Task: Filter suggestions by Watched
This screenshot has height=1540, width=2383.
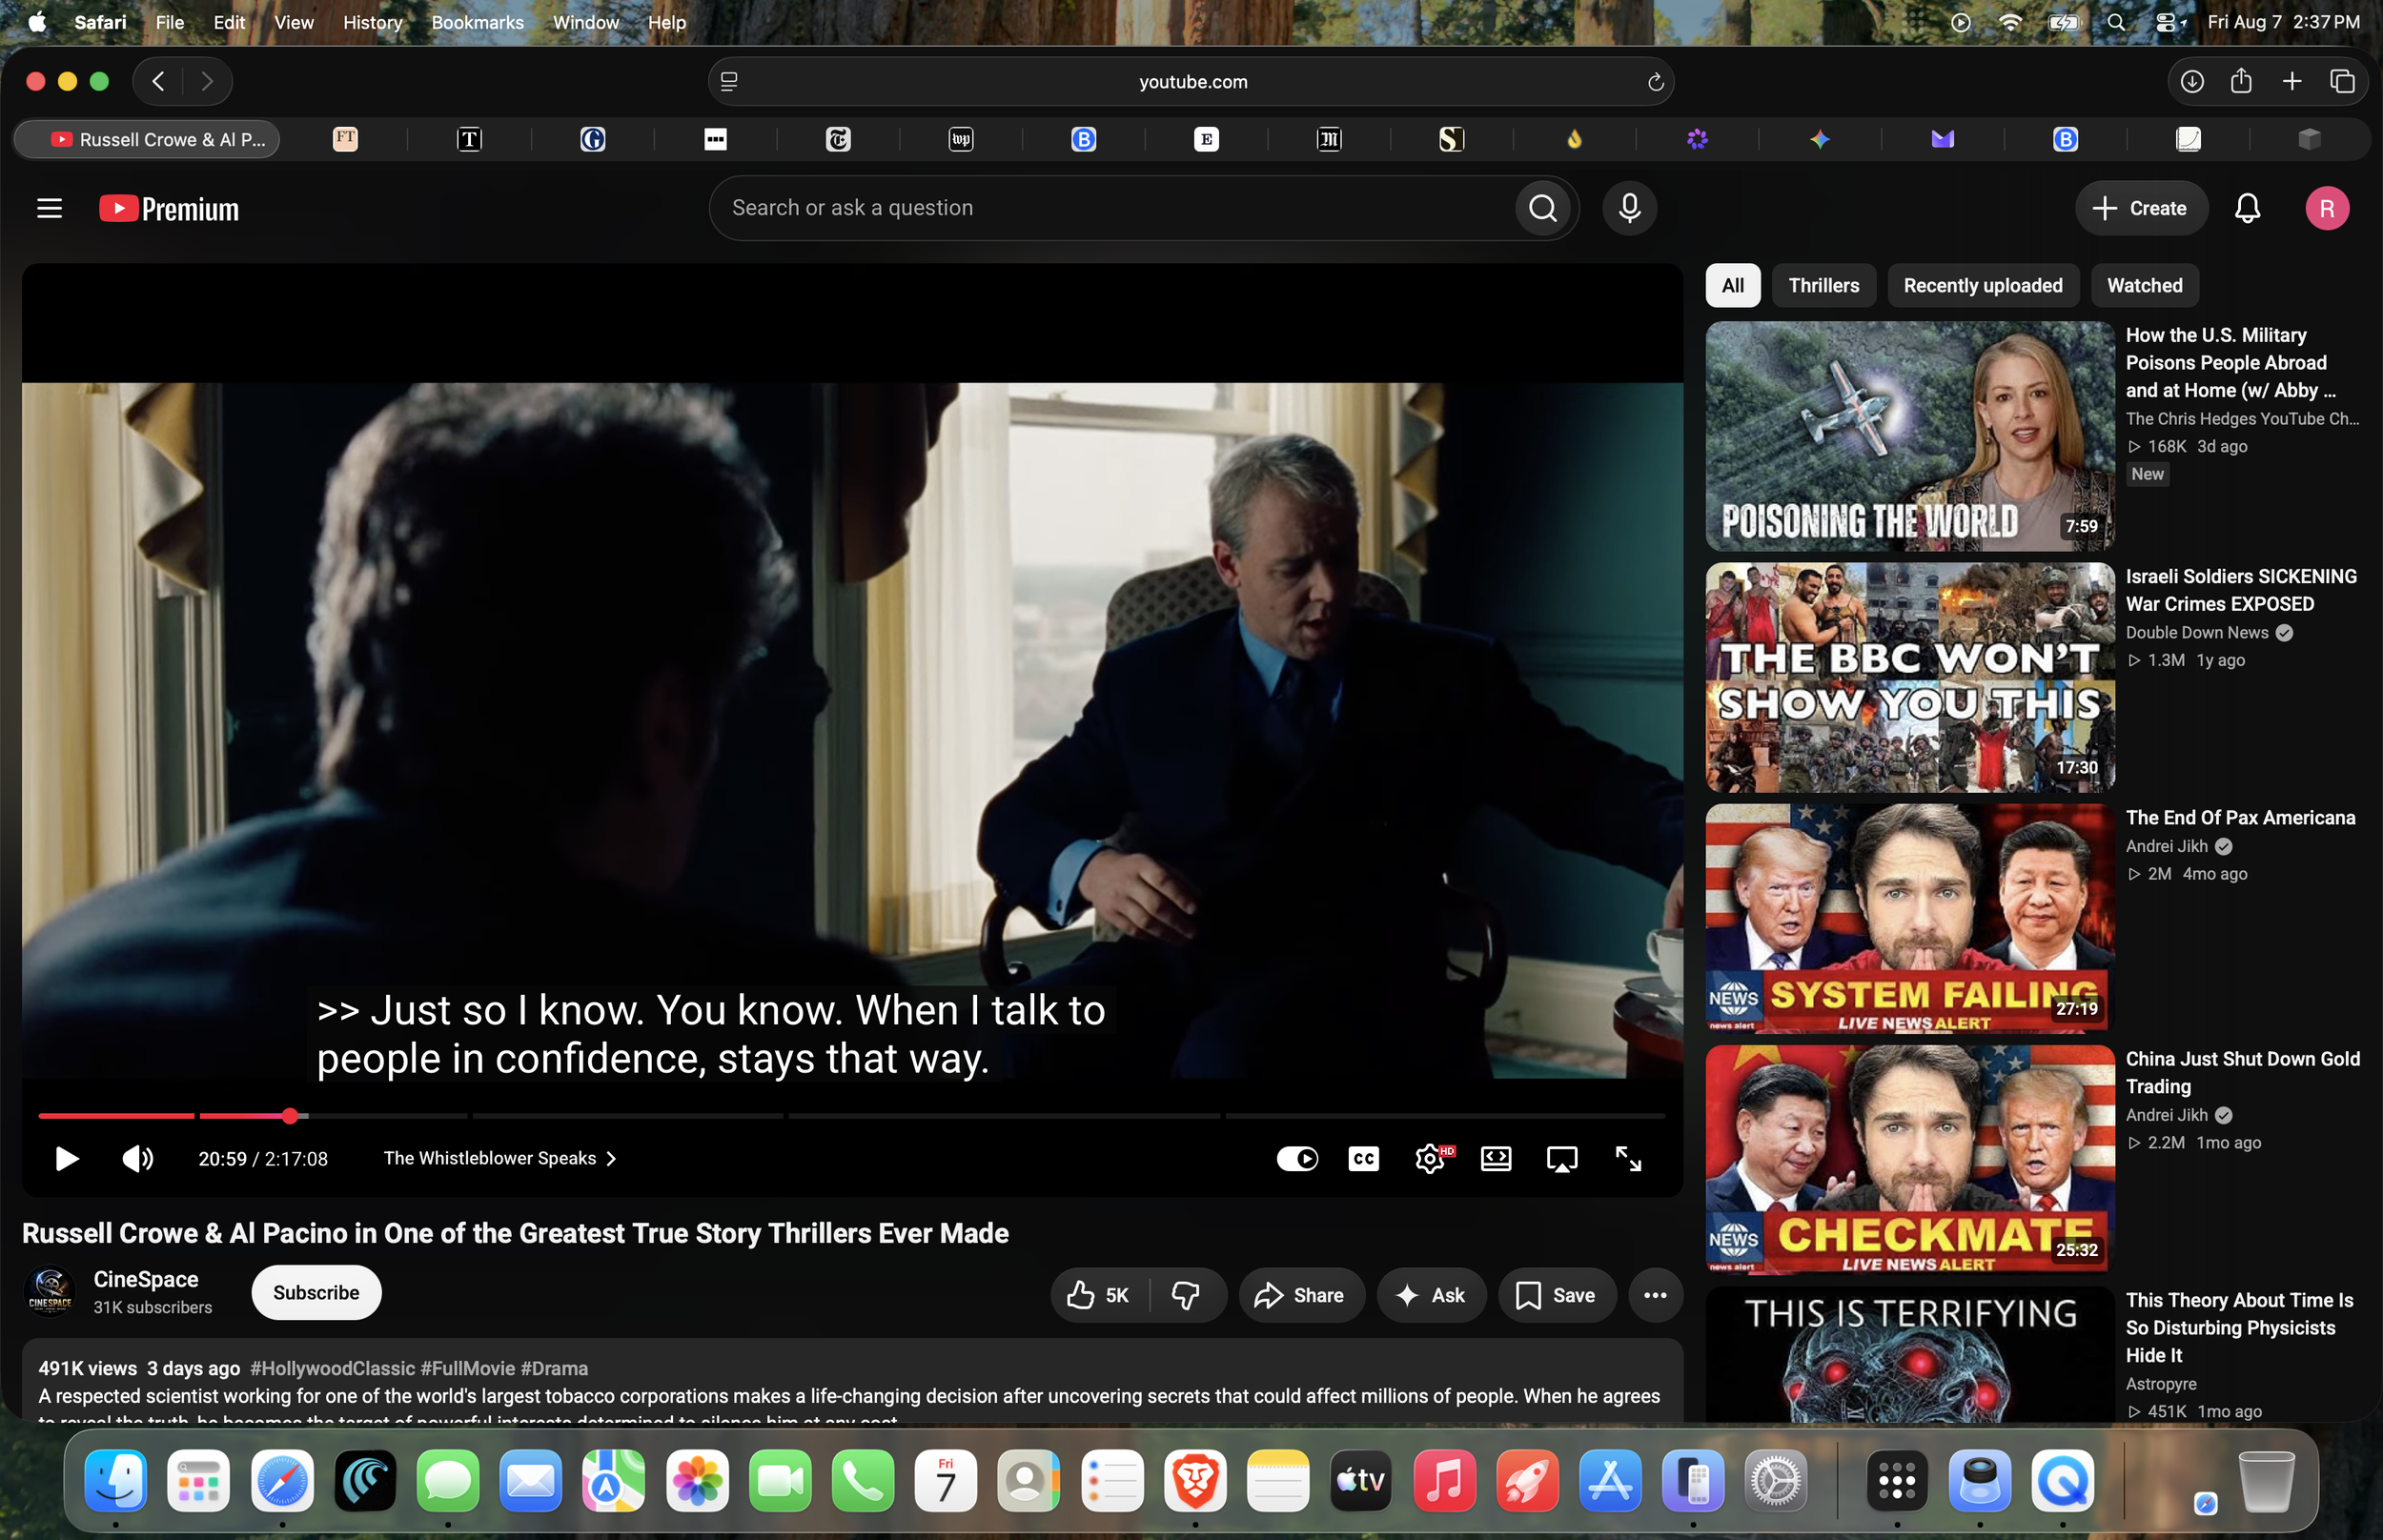Action: click(x=2144, y=286)
